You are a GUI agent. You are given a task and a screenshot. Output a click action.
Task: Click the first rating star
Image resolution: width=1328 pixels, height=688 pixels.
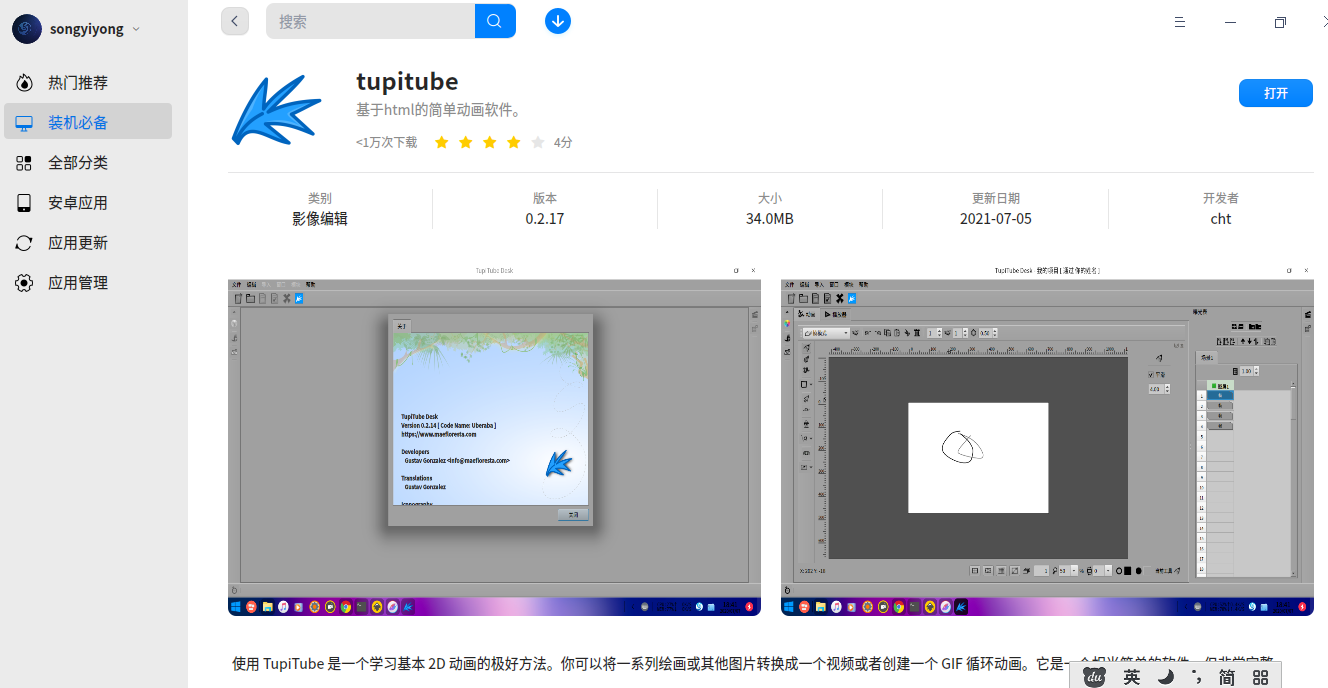coord(441,143)
